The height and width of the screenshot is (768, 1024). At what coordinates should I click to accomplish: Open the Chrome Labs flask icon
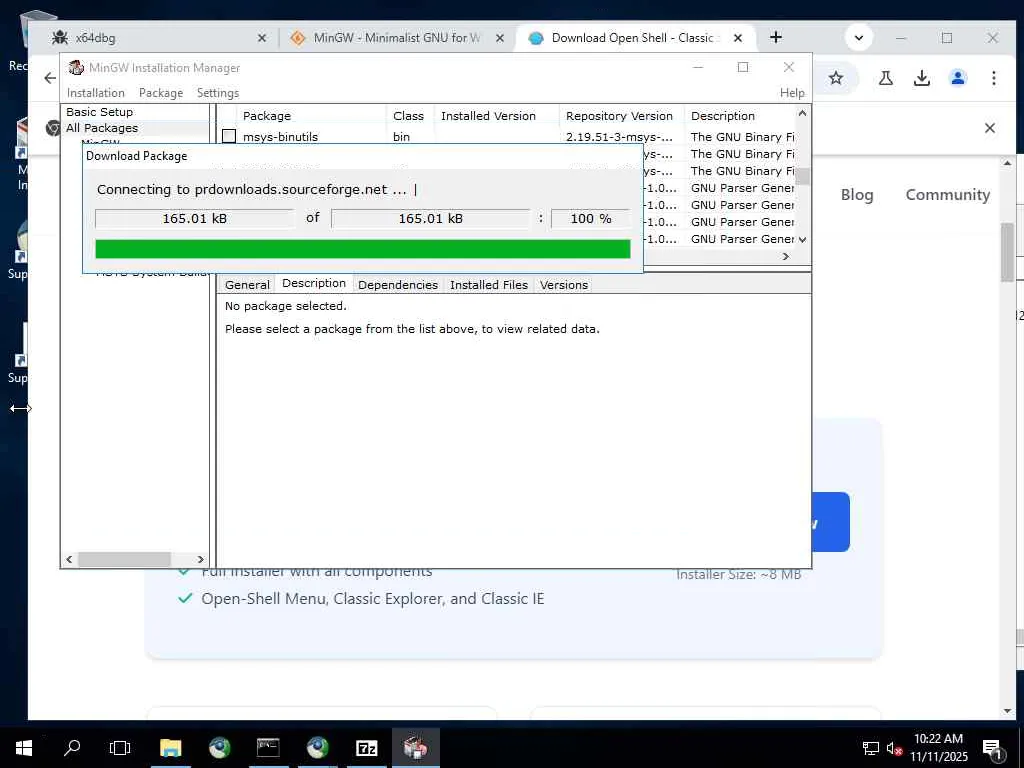coord(886,78)
